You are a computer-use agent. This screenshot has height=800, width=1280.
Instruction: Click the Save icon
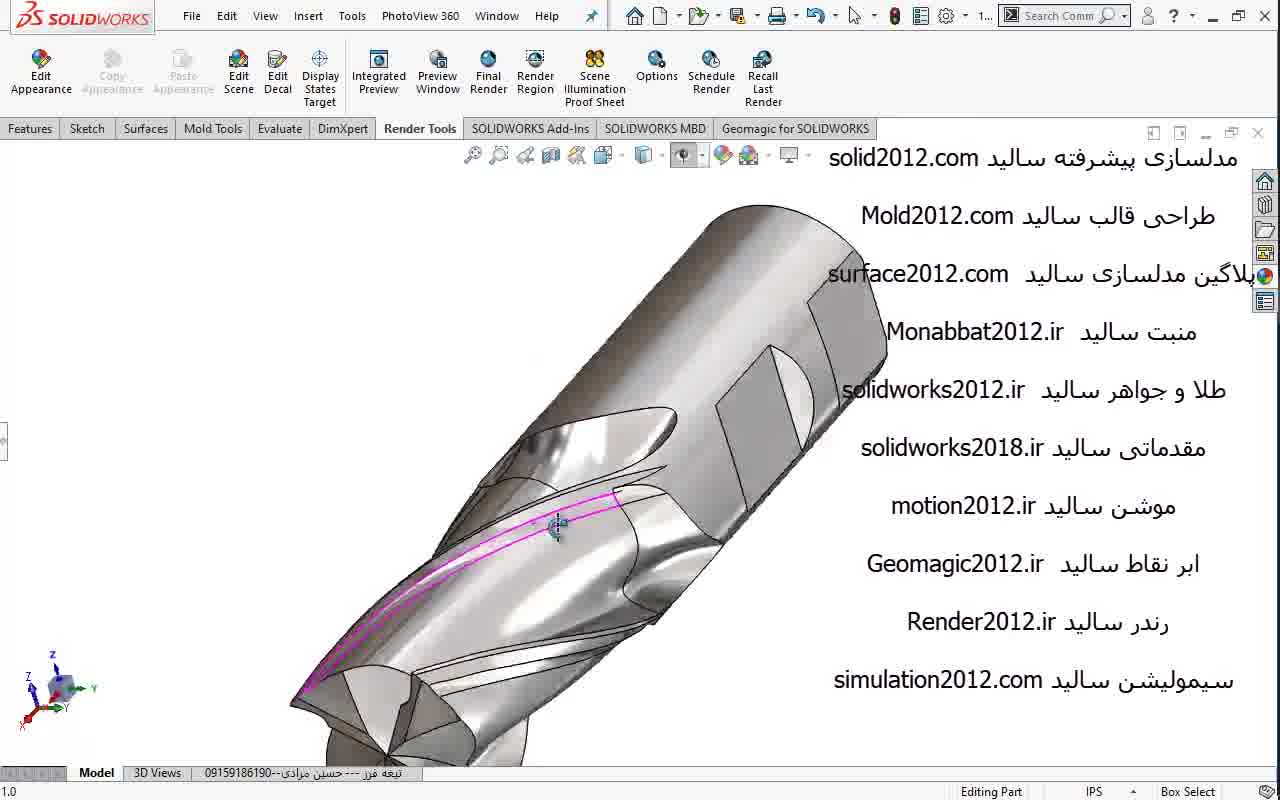click(x=737, y=16)
